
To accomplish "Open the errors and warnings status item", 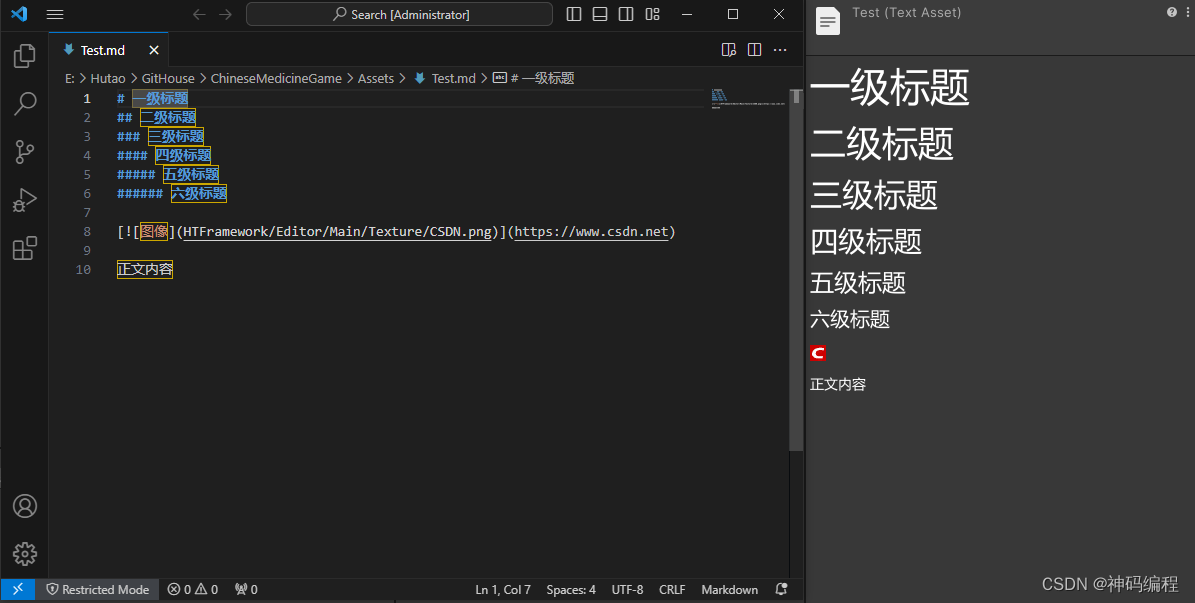I will click(x=193, y=589).
